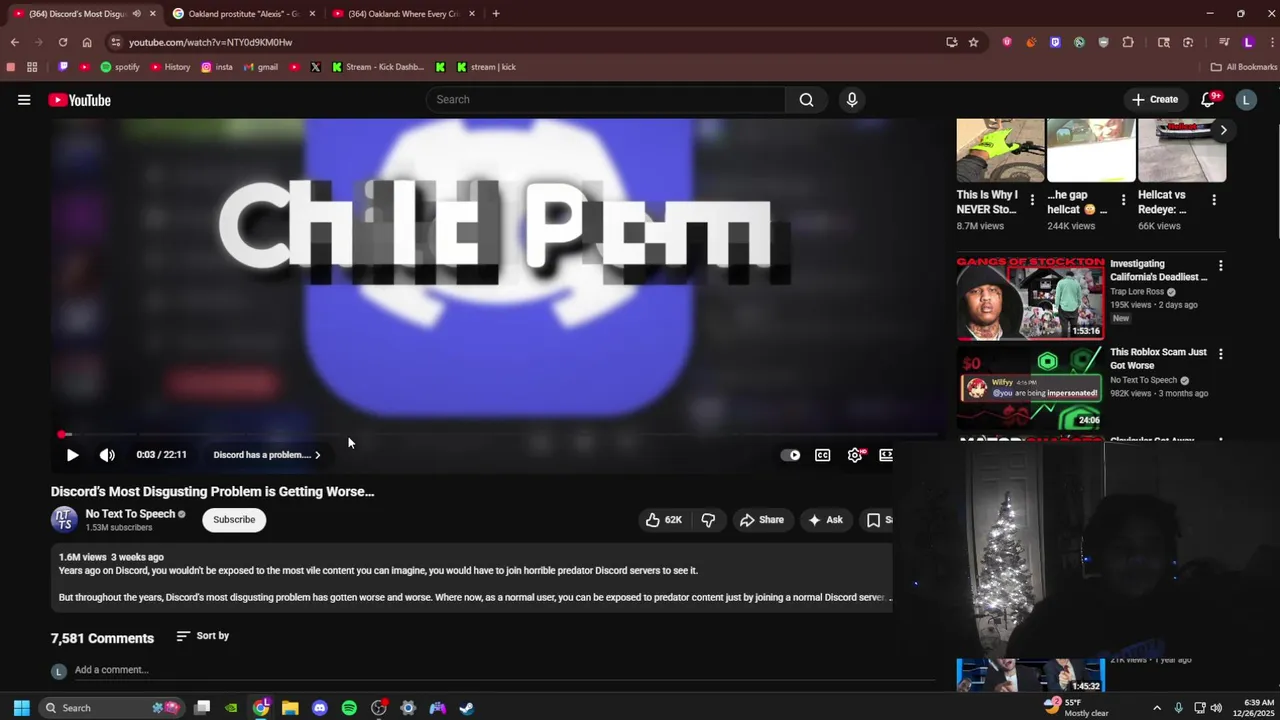Open browser apps grid shortcut
The height and width of the screenshot is (720, 1280).
pos(32,67)
